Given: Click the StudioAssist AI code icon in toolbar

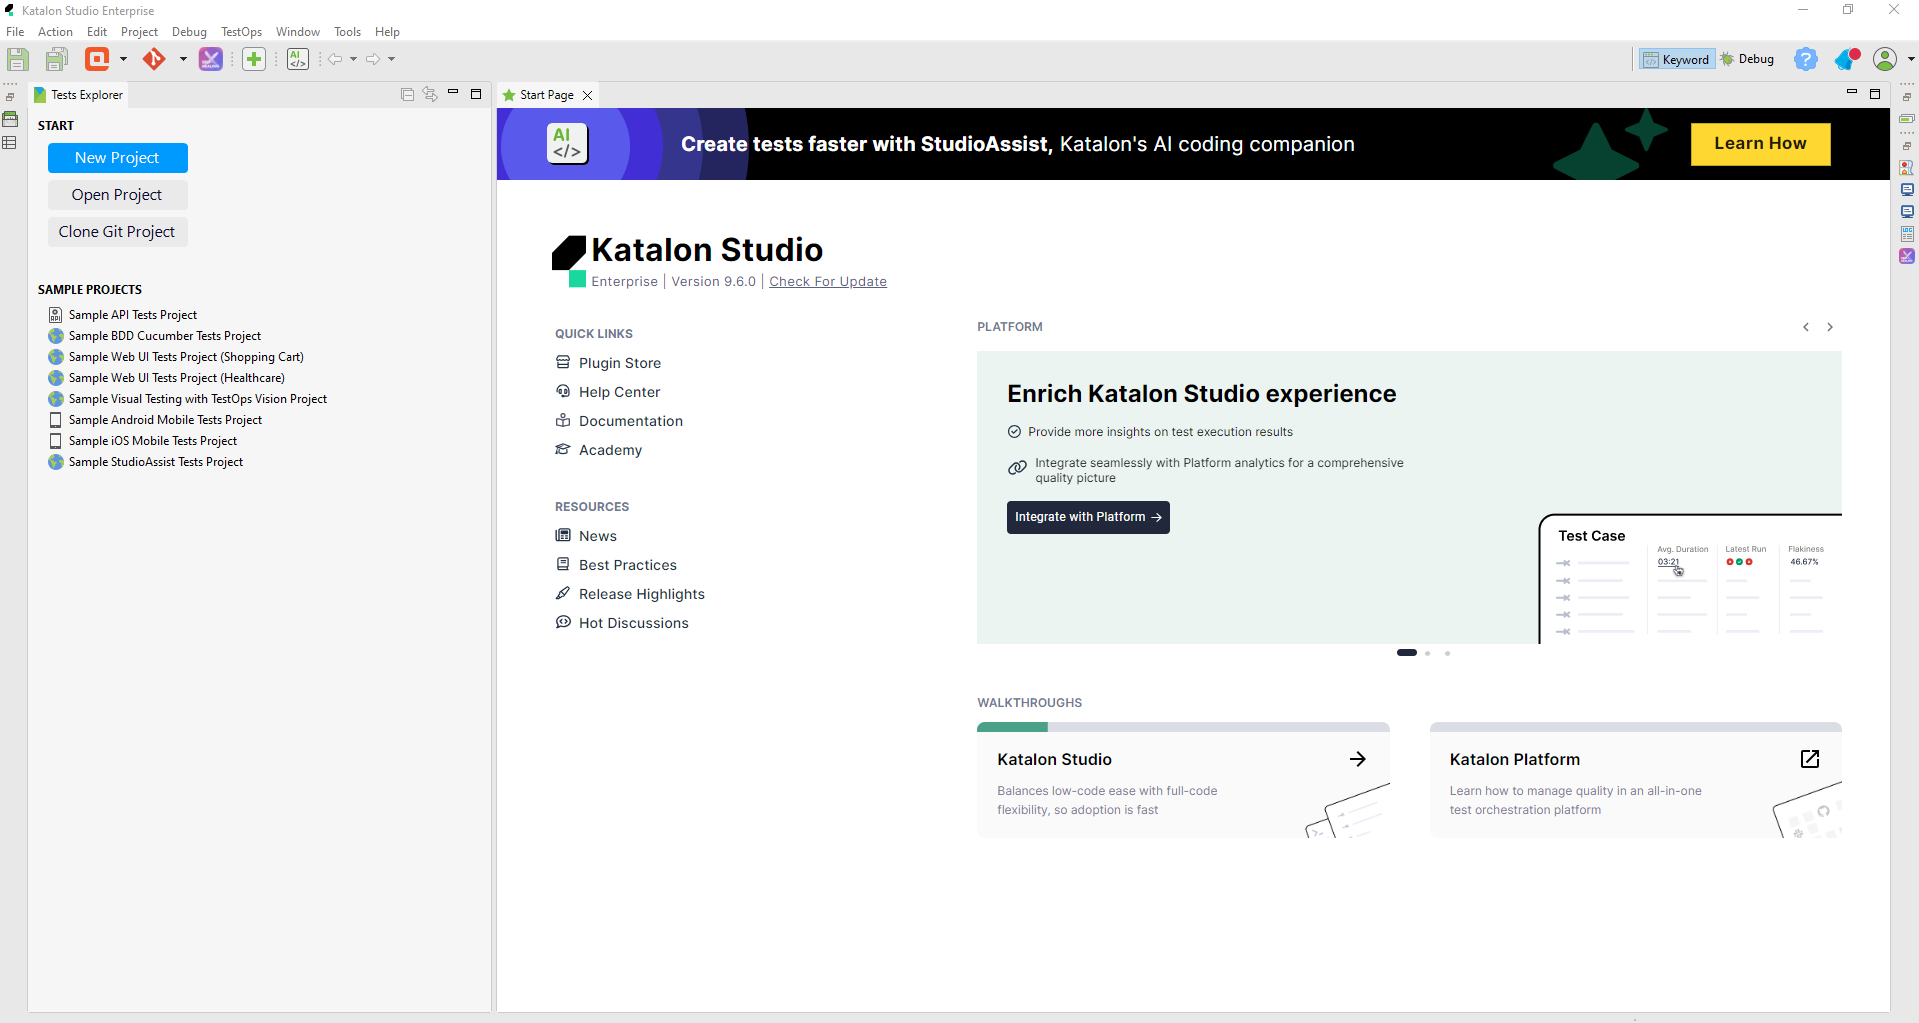Looking at the screenshot, I should point(298,59).
